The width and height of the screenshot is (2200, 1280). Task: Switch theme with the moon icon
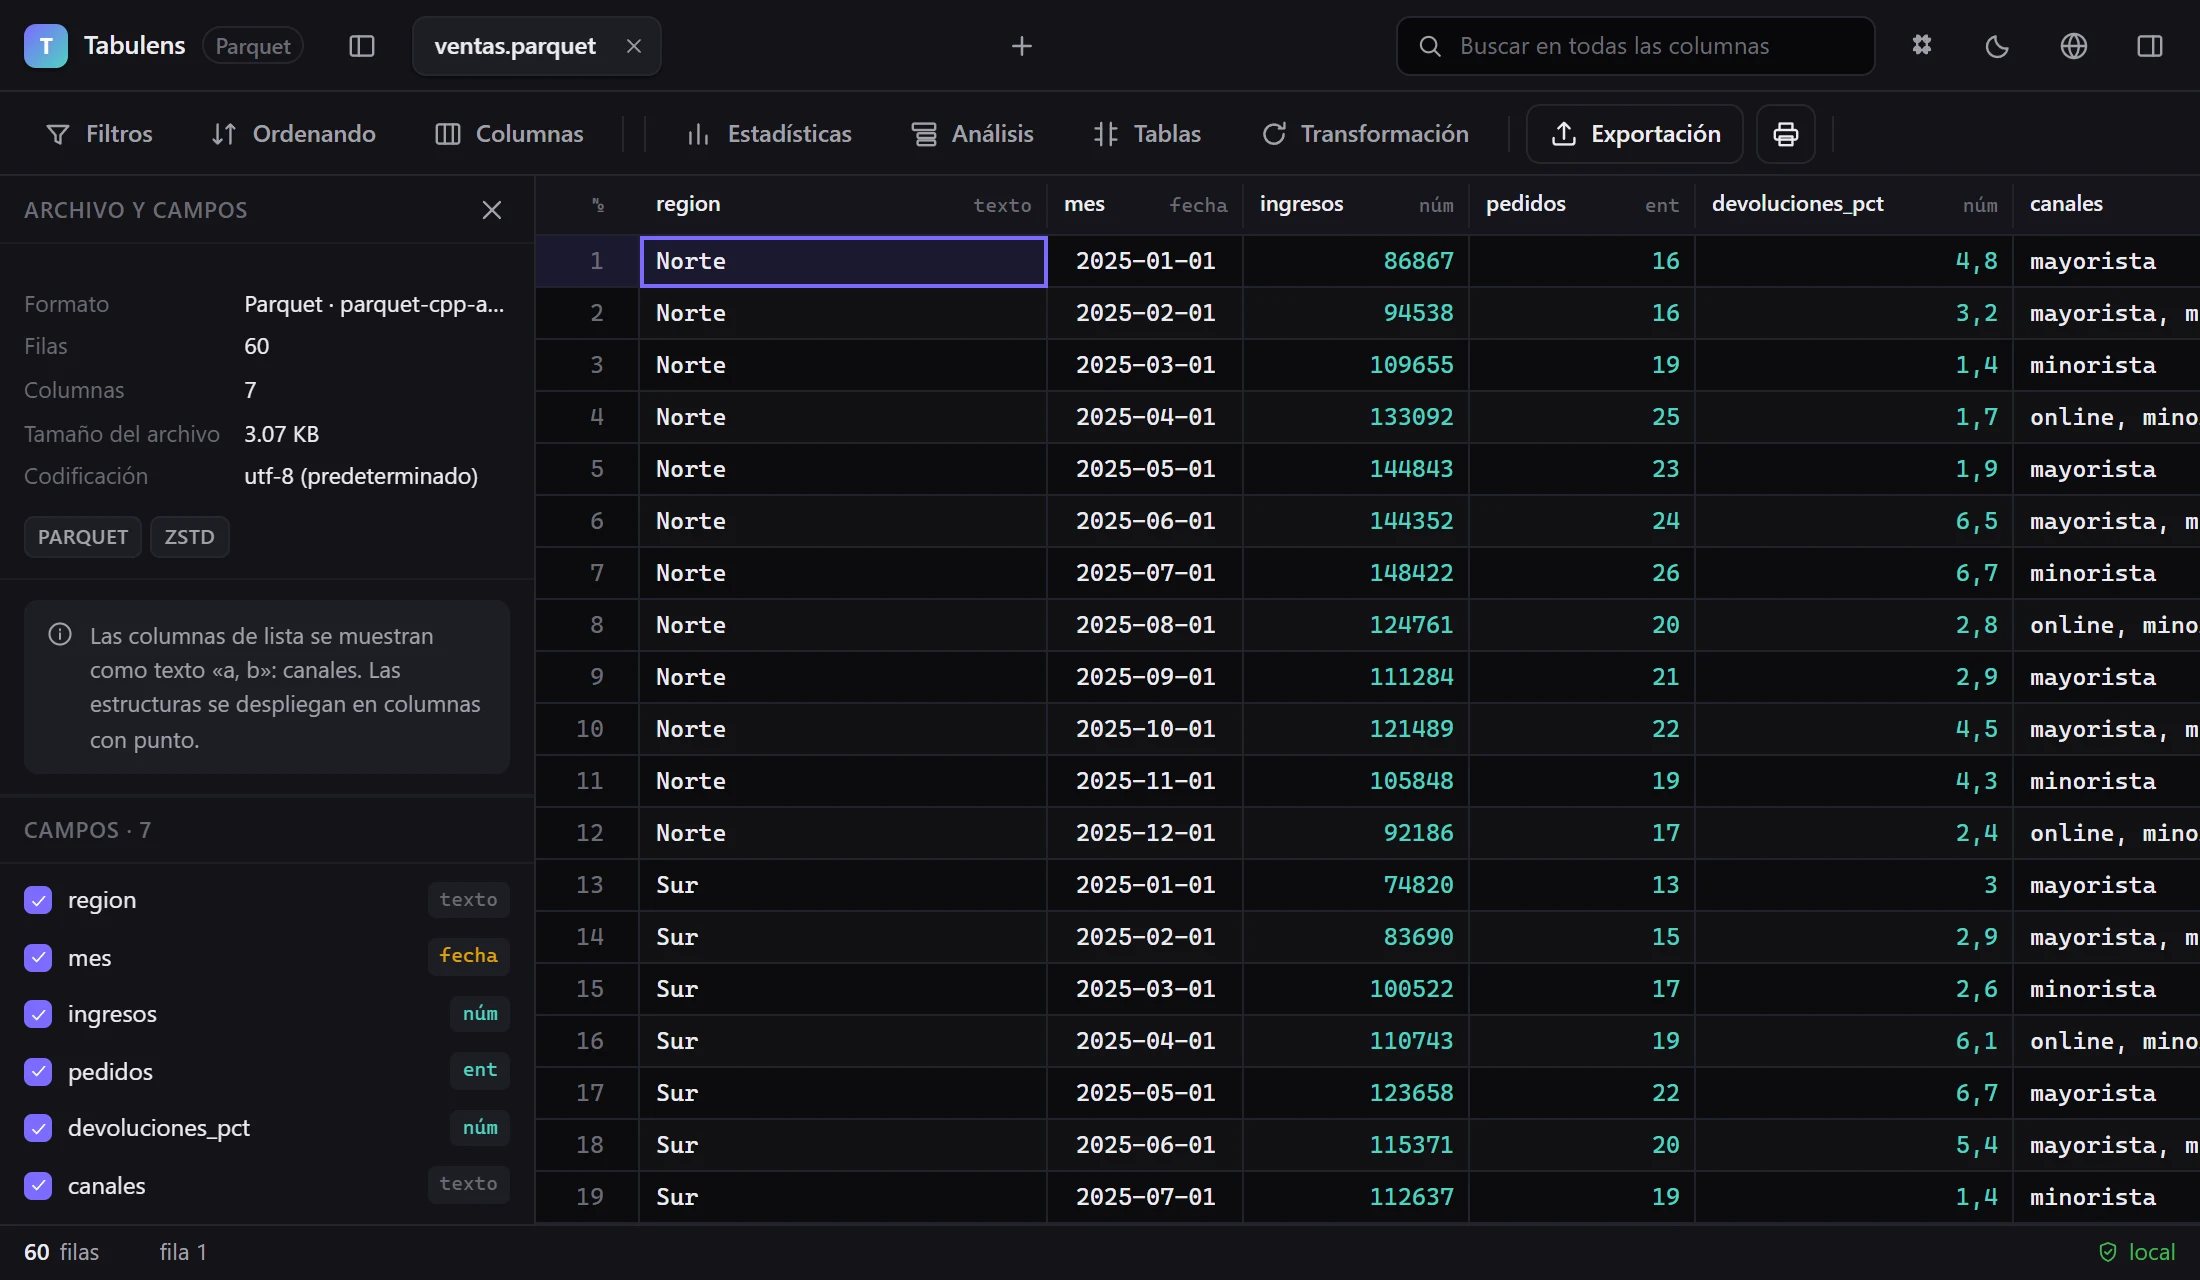(1997, 46)
